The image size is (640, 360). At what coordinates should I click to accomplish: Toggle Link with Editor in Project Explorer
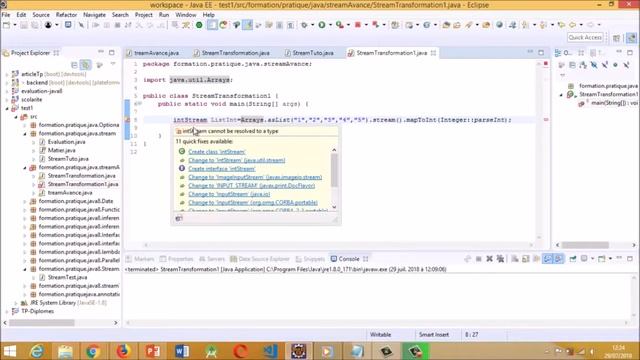coord(85,64)
